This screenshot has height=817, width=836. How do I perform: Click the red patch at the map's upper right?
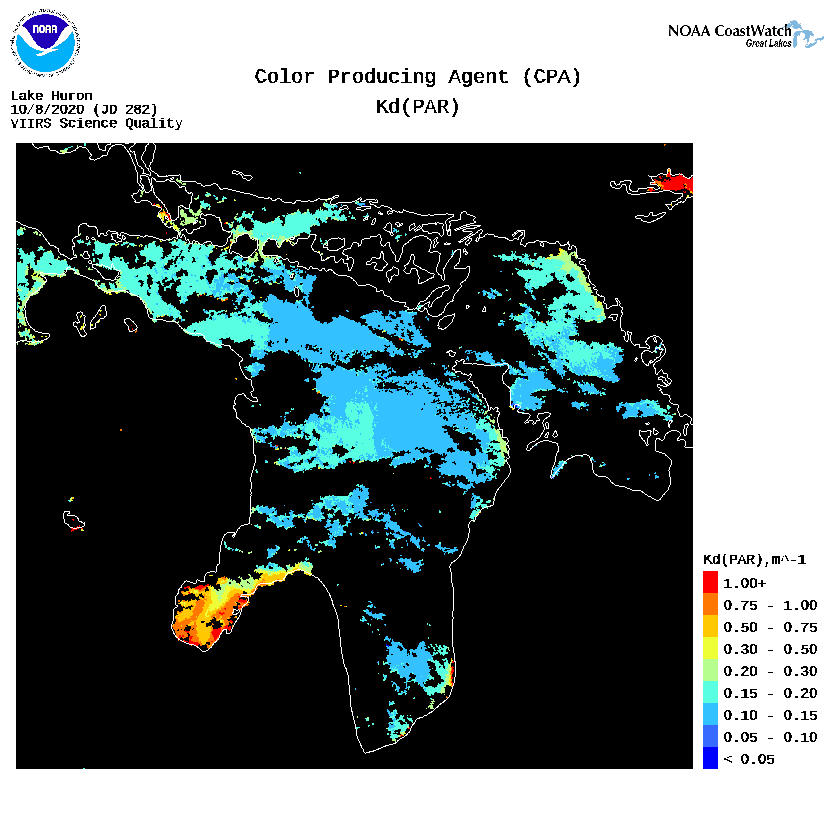tap(674, 183)
